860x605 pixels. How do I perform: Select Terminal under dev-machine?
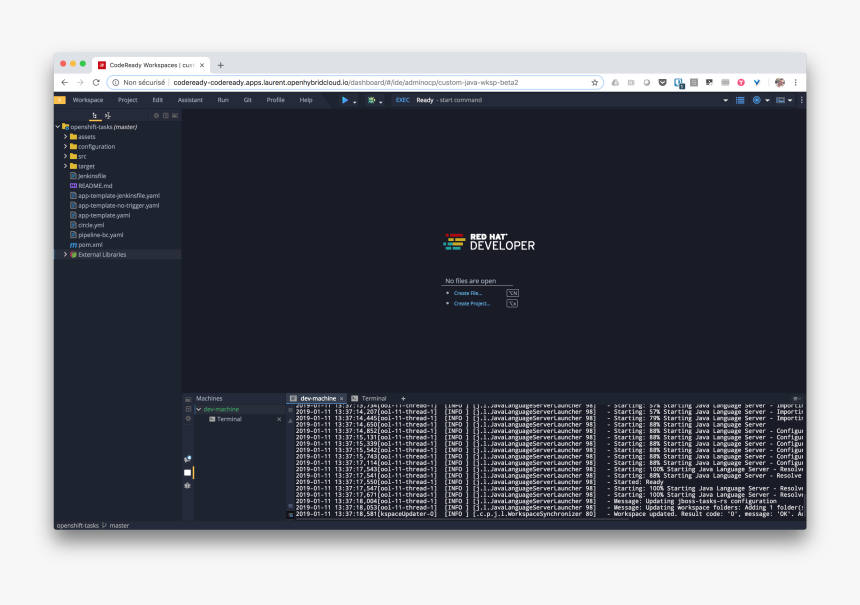click(229, 419)
